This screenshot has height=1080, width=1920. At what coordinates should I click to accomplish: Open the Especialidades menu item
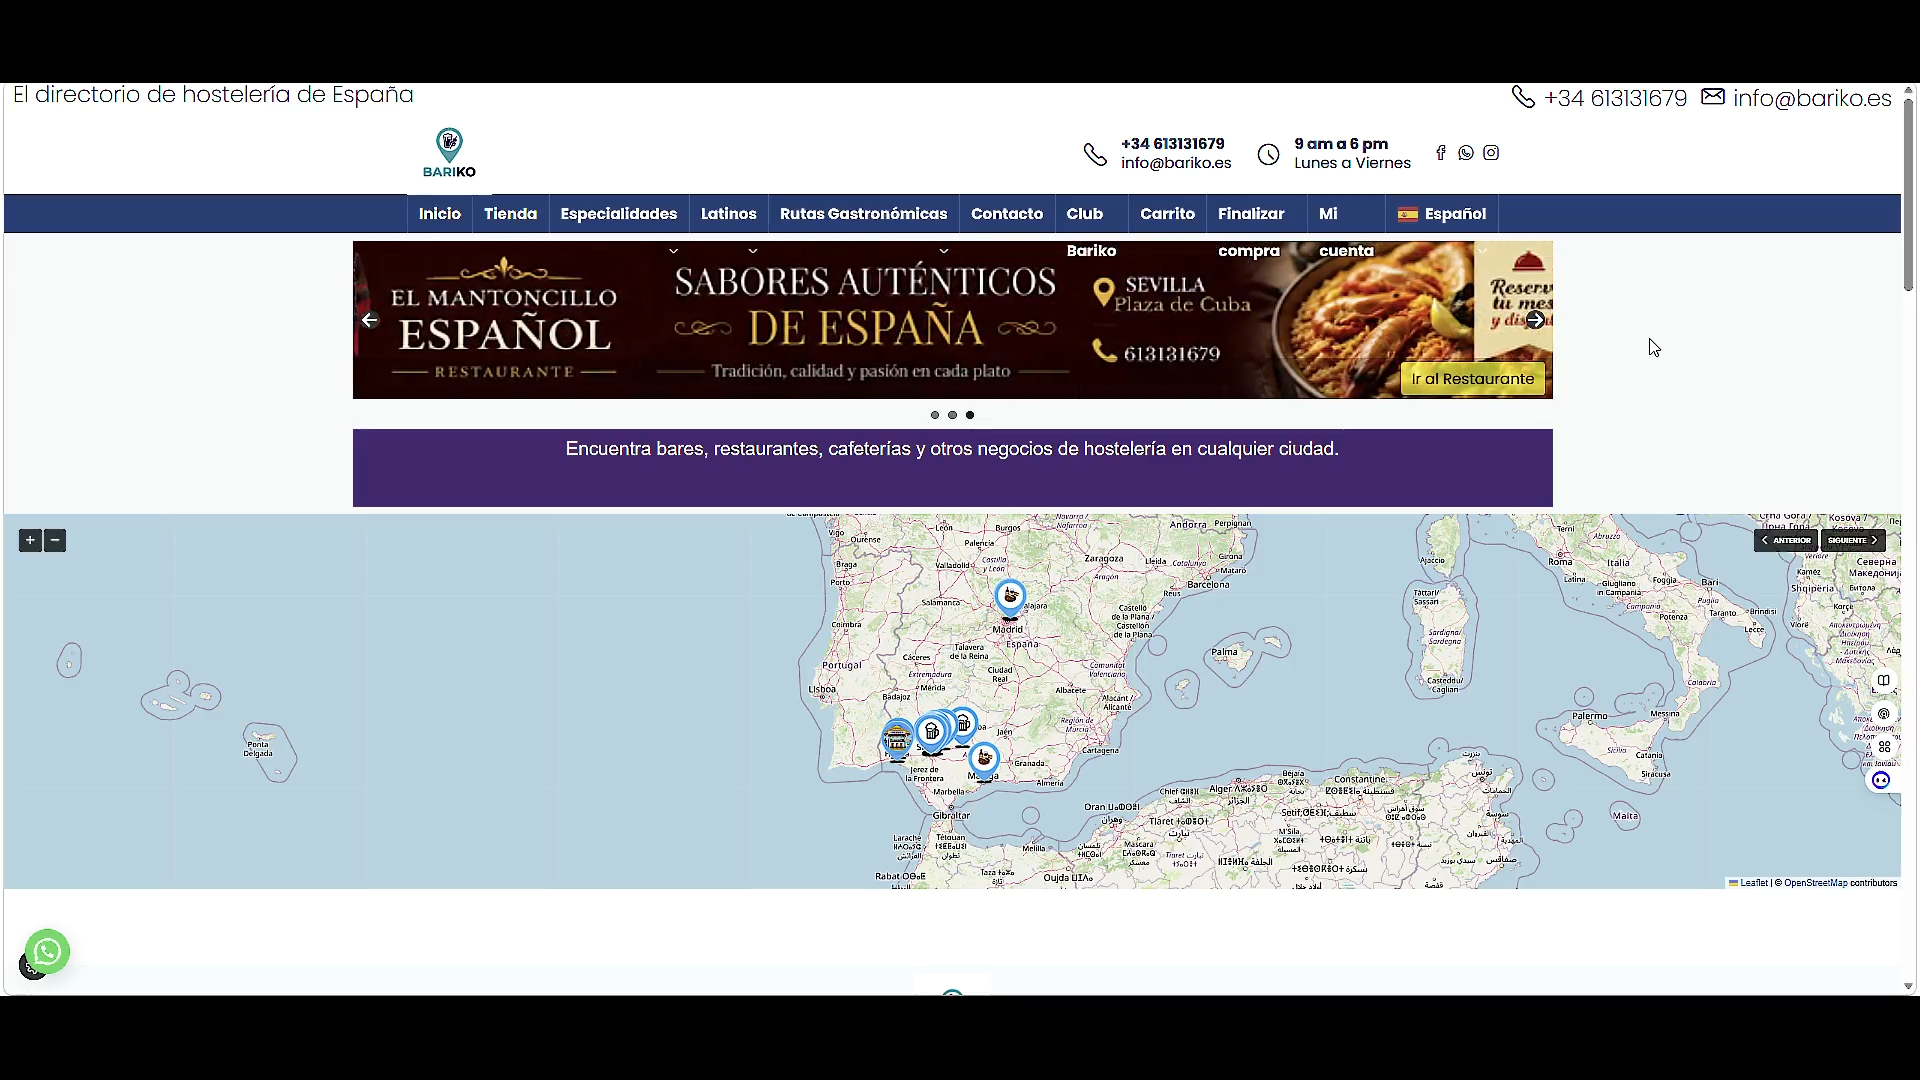pyautogui.click(x=619, y=214)
